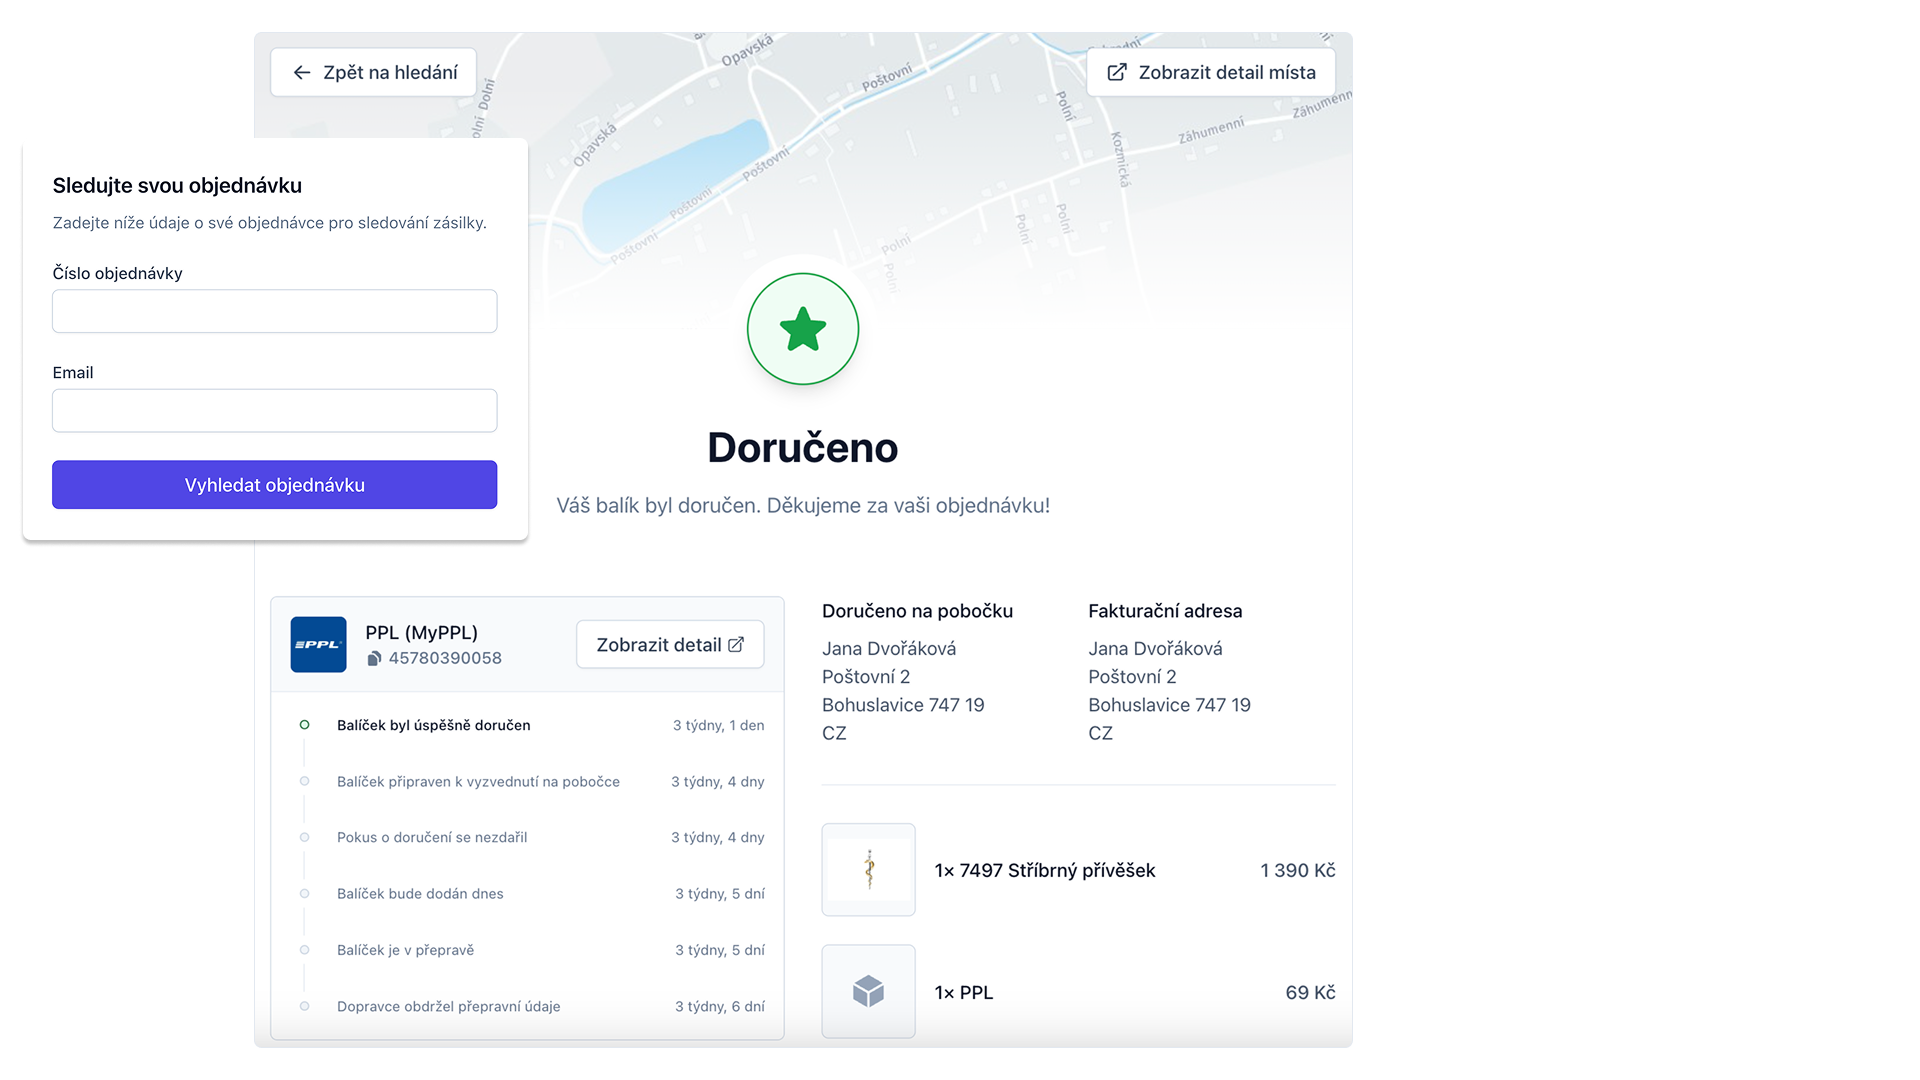Click the external link icon beside Zobrazit detail místa
The image size is (1920, 1080).
1117,72
